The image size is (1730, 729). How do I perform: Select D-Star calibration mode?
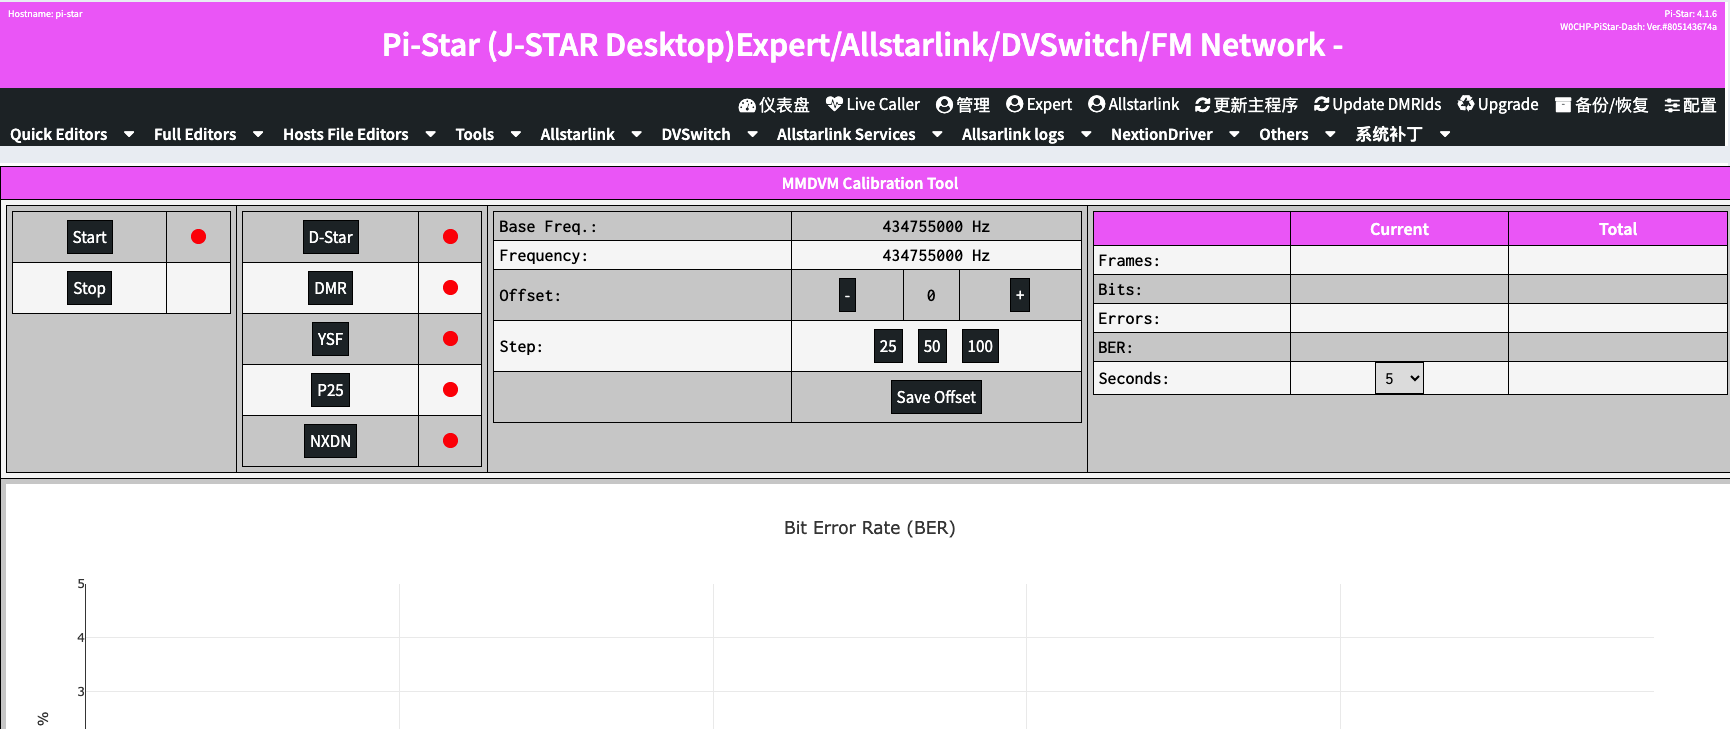click(x=330, y=237)
